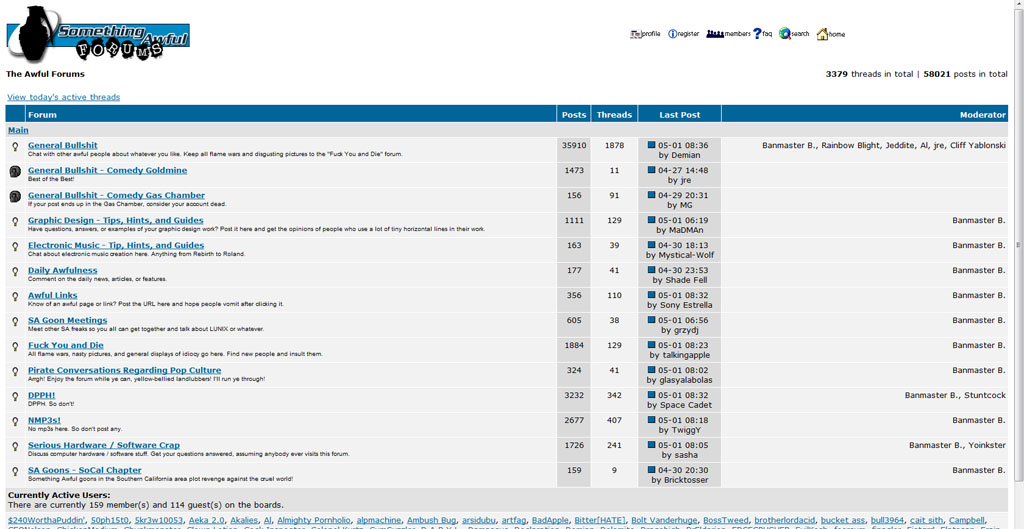Click lightbulb icon beside DPPH! forum
This screenshot has width=1024, height=529.
15,396
